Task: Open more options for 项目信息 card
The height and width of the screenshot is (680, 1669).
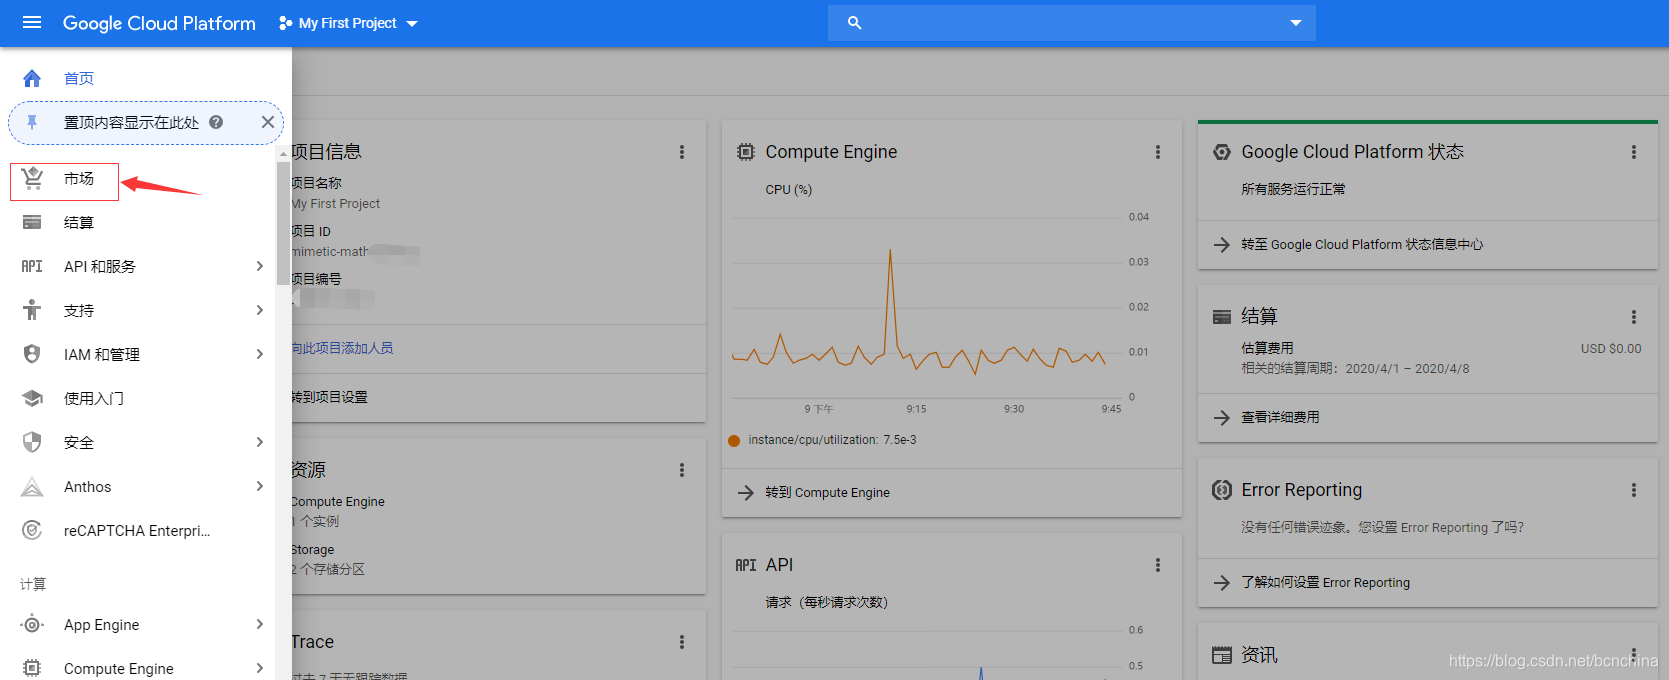Action: pyautogui.click(x=682, y=152)
